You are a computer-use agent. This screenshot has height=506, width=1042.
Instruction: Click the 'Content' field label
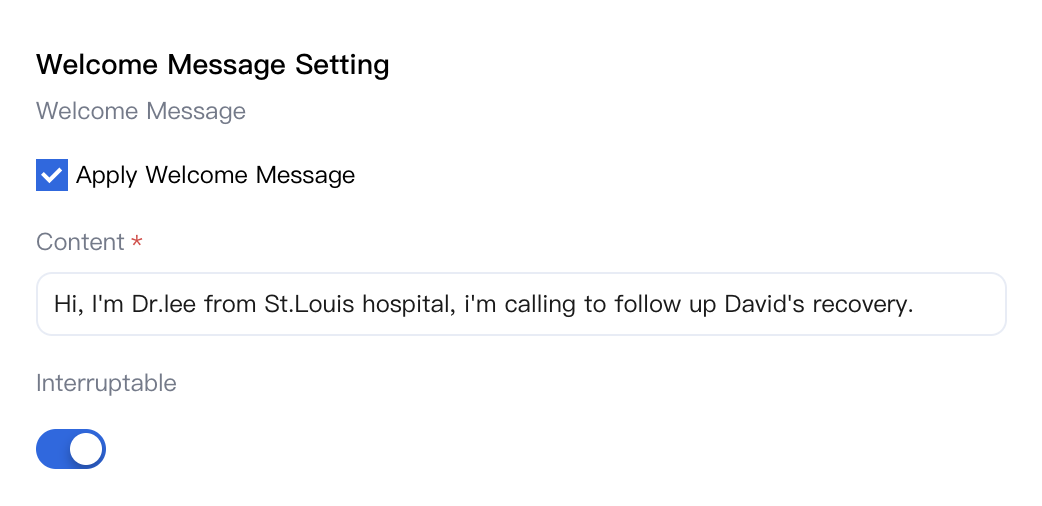pos(80,242)
